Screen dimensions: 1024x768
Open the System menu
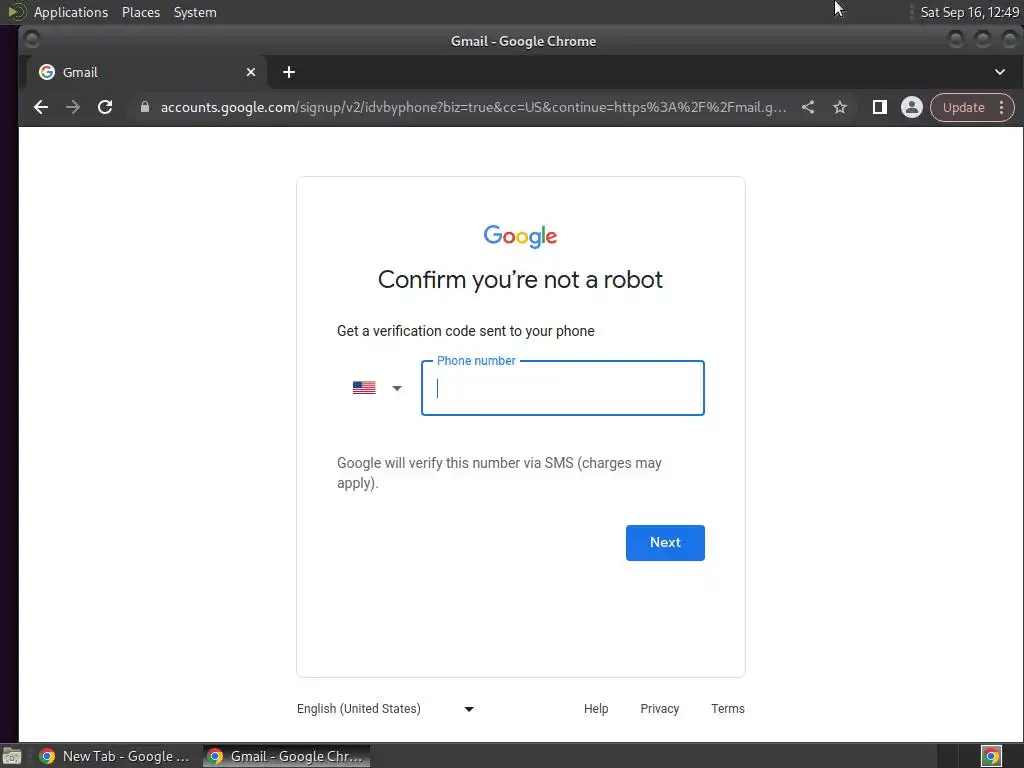[195, 12]
